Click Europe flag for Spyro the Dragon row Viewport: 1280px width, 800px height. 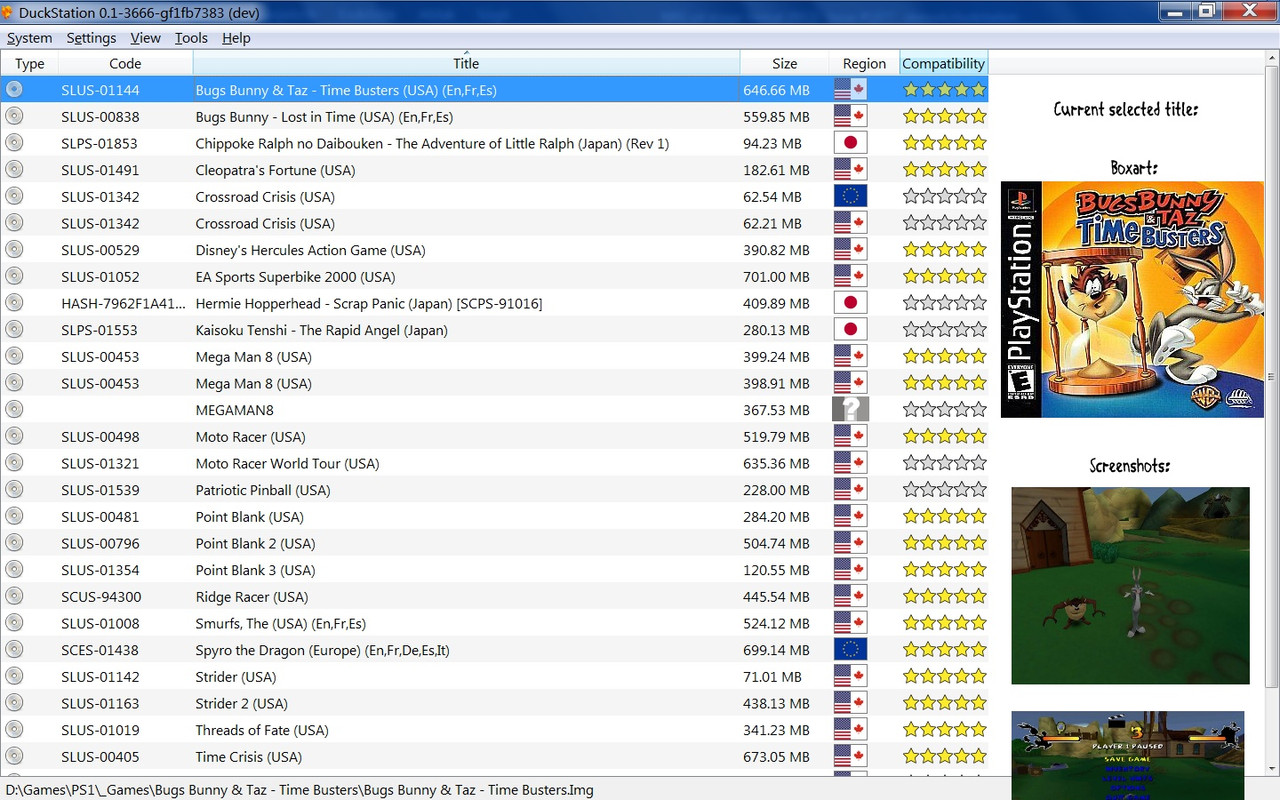click(x=850, y=649)
